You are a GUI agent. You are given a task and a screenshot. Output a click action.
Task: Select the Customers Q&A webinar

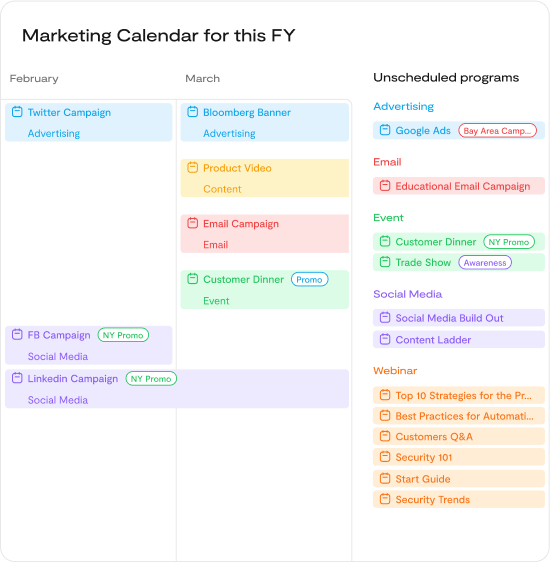pos(459,437)
